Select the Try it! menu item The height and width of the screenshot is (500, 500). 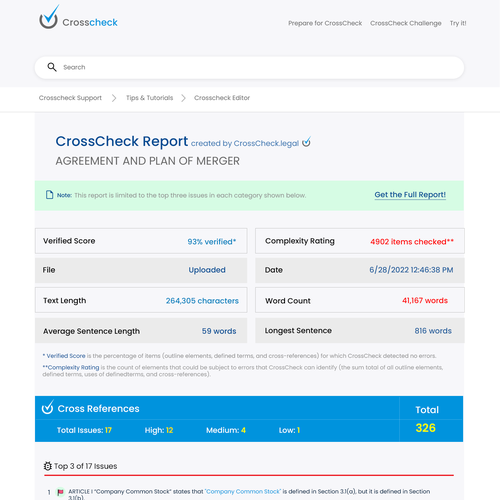coord(458,23)
